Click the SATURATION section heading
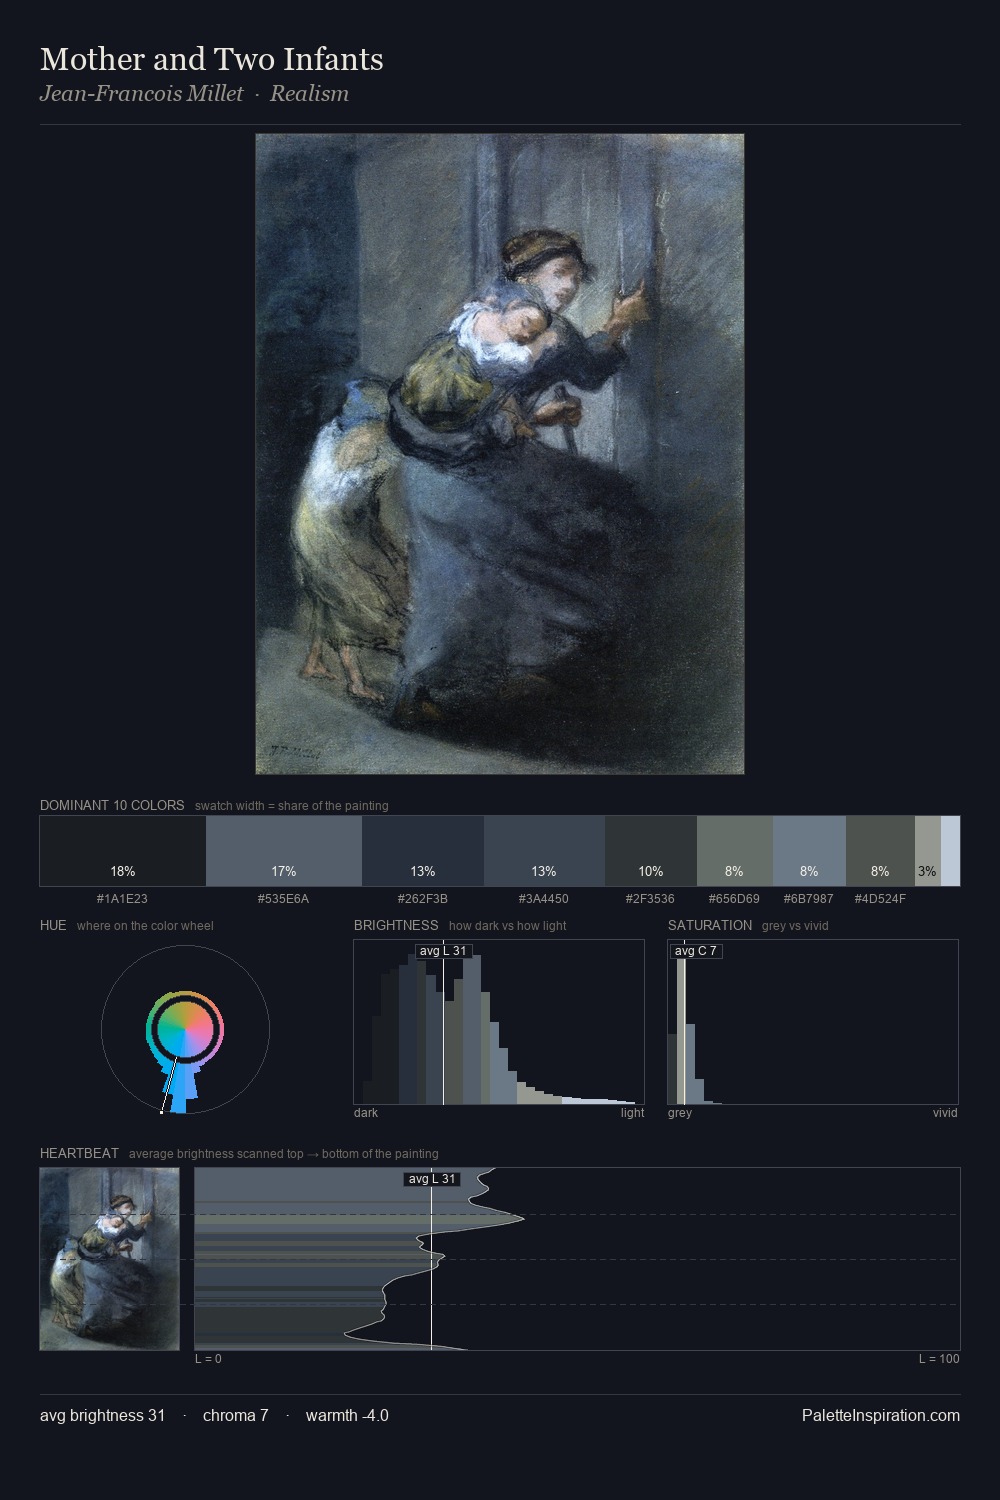 pos(710,925)
